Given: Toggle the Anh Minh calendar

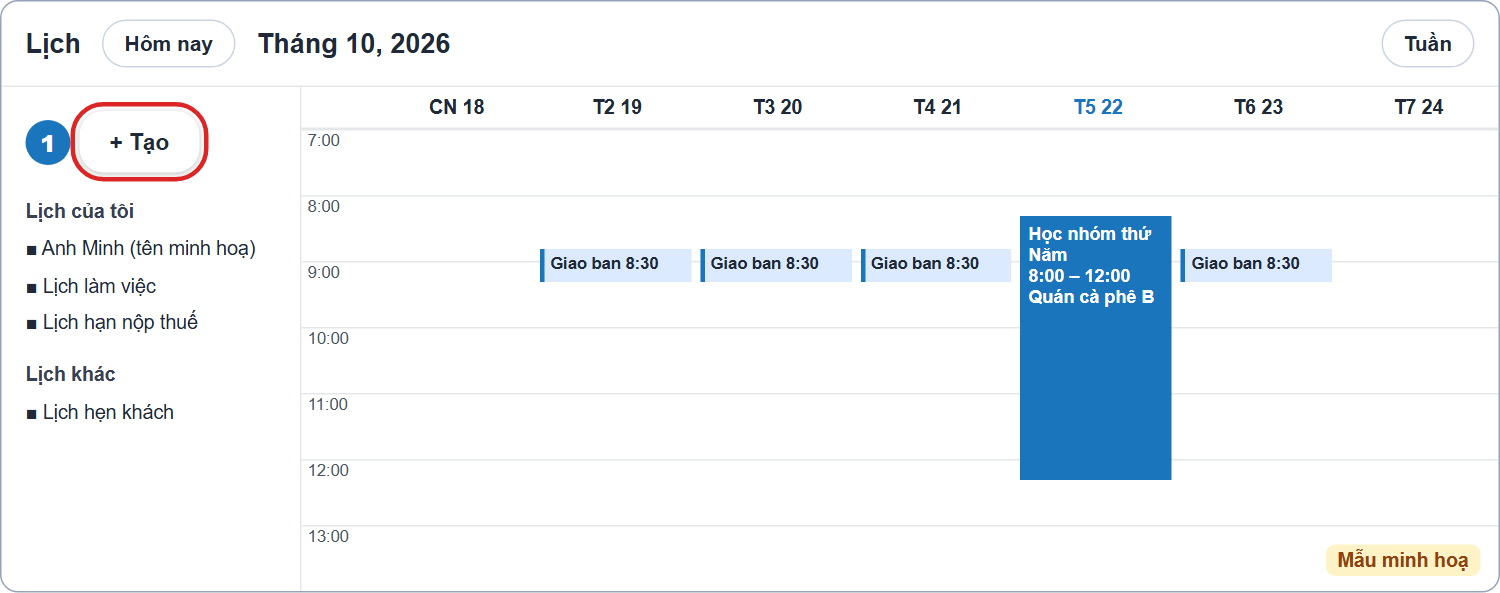Looking at the screenshot, I should coord(141,248).
